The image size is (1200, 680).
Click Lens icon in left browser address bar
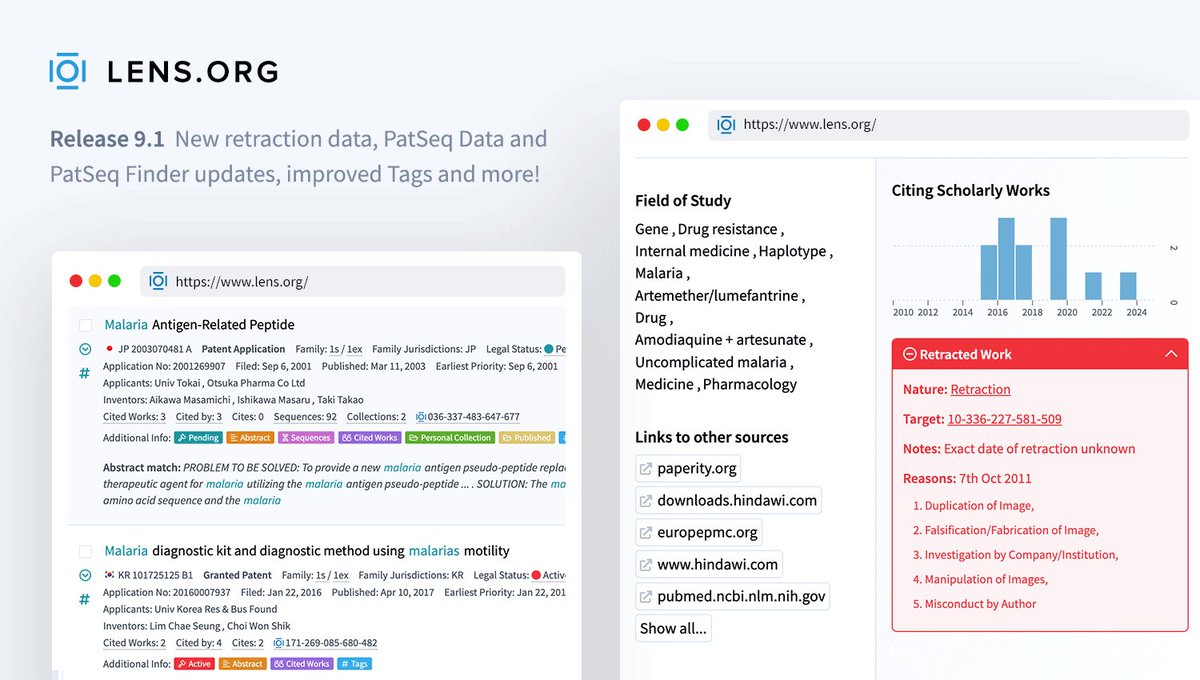tap(158, 281)
